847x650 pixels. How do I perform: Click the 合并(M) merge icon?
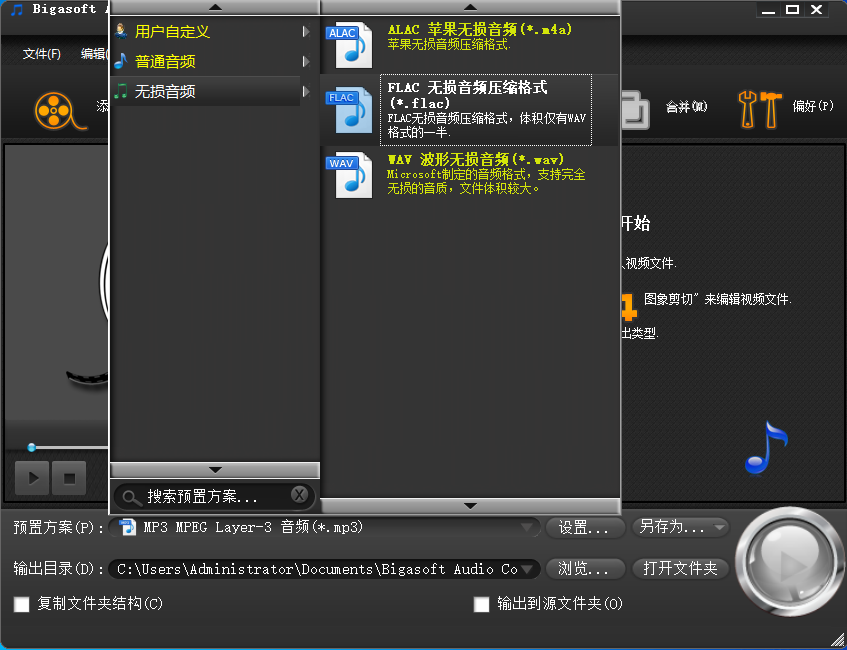coord(637,107)
